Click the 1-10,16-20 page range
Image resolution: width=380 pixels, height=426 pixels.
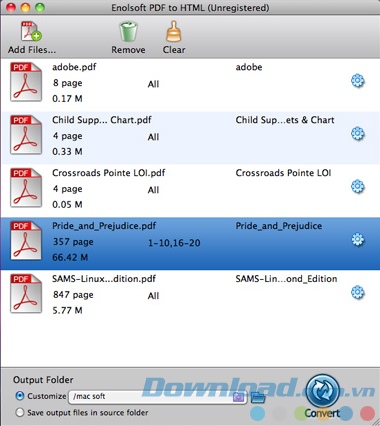(174, 243)
